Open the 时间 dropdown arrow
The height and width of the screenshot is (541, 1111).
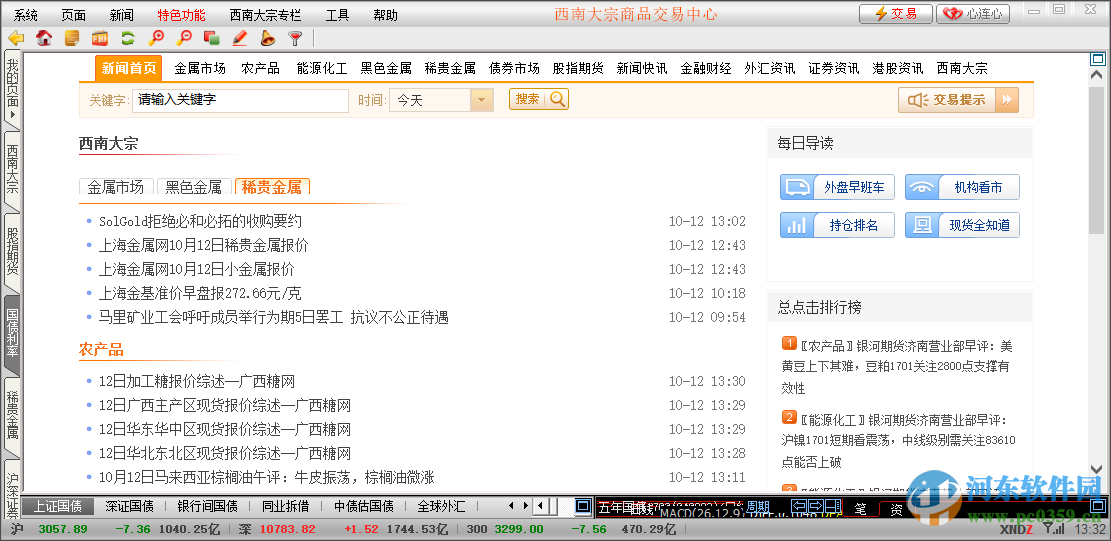click(x=482, y=100)
